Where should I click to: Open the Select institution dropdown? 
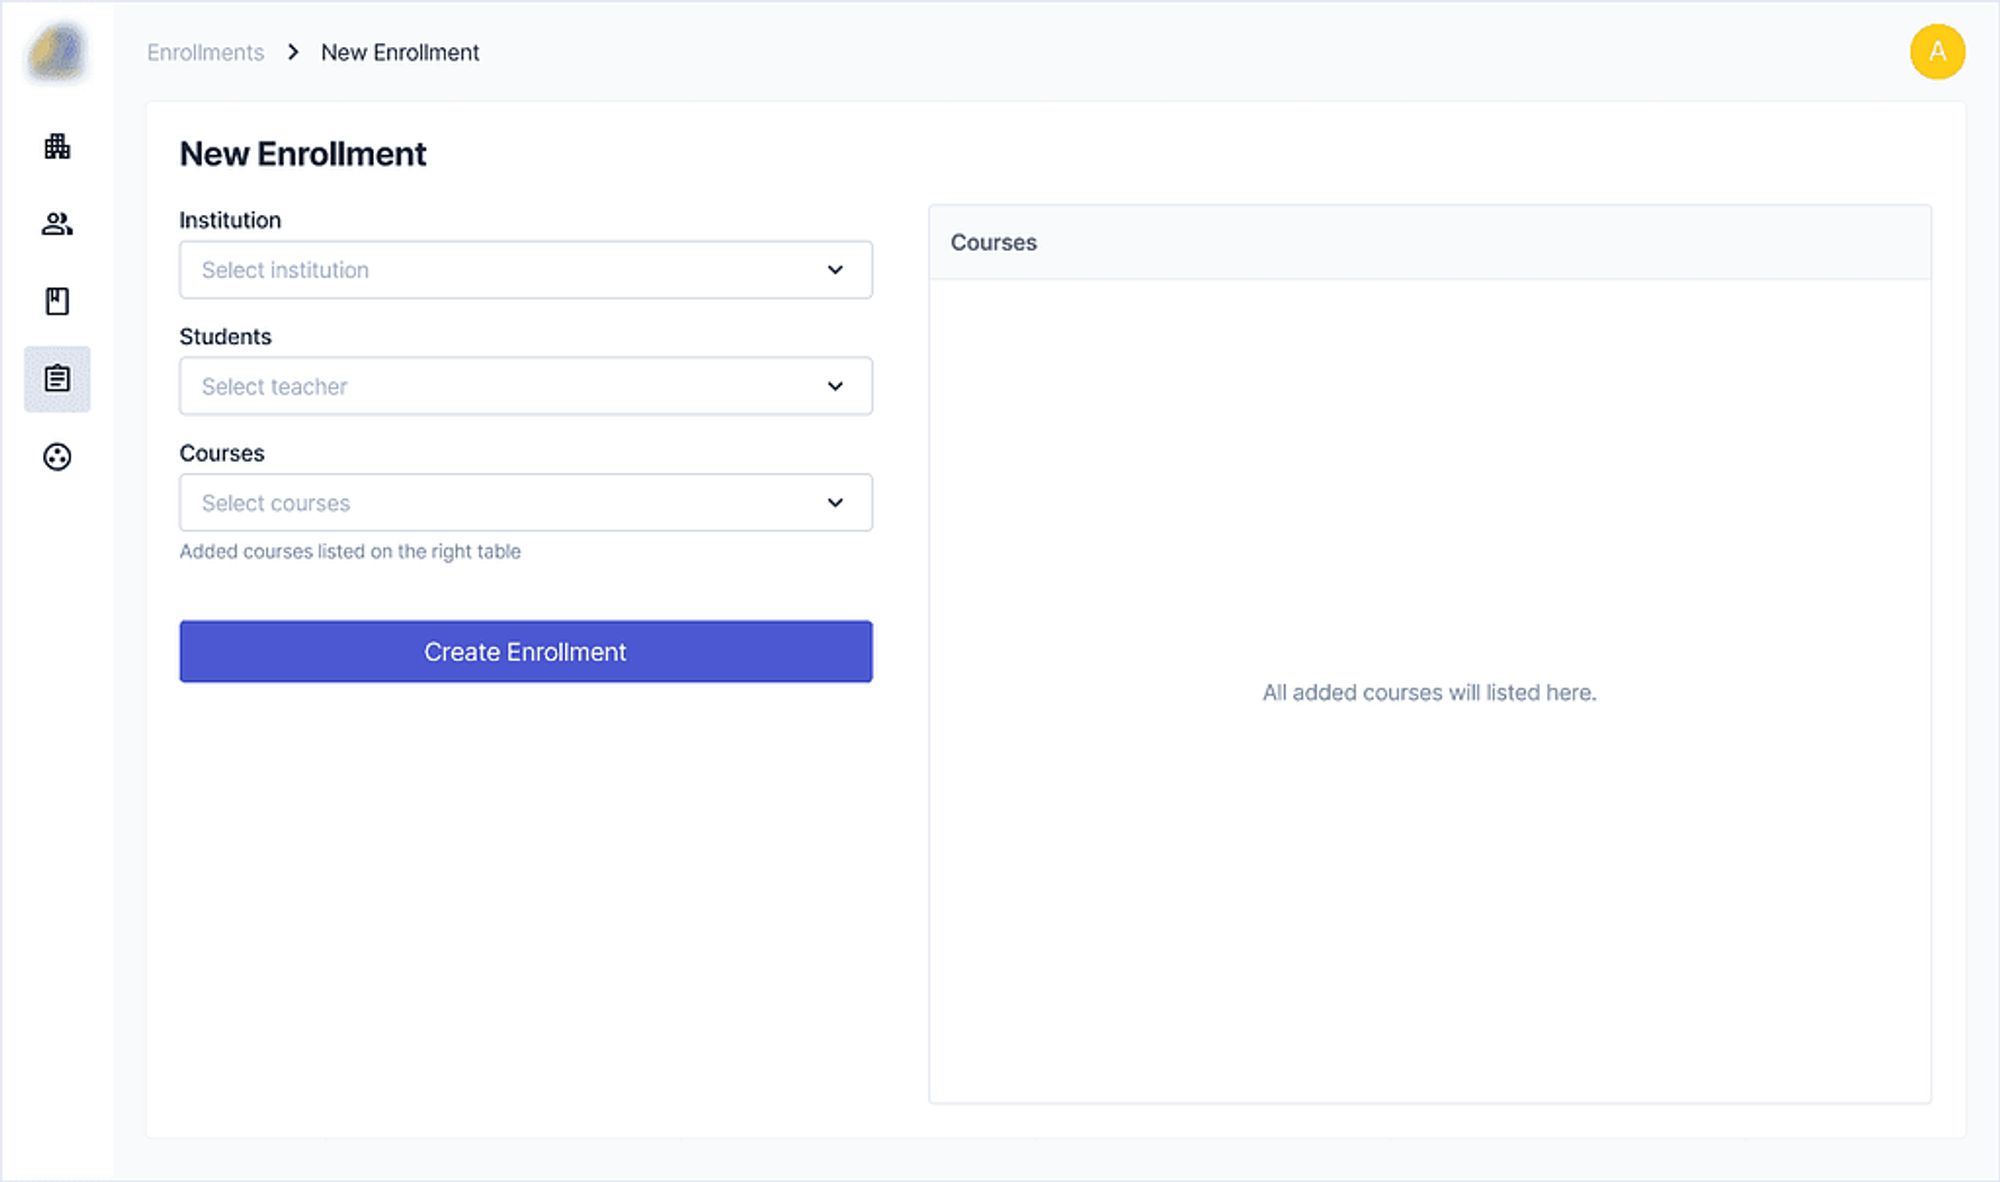pyautogui.click(x=526, y=270)
